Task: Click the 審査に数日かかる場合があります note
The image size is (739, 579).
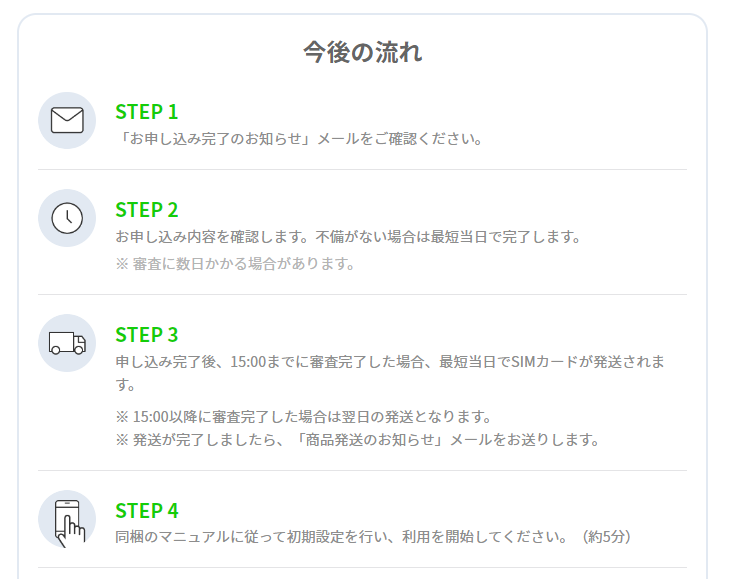Action: click(235, 263)
